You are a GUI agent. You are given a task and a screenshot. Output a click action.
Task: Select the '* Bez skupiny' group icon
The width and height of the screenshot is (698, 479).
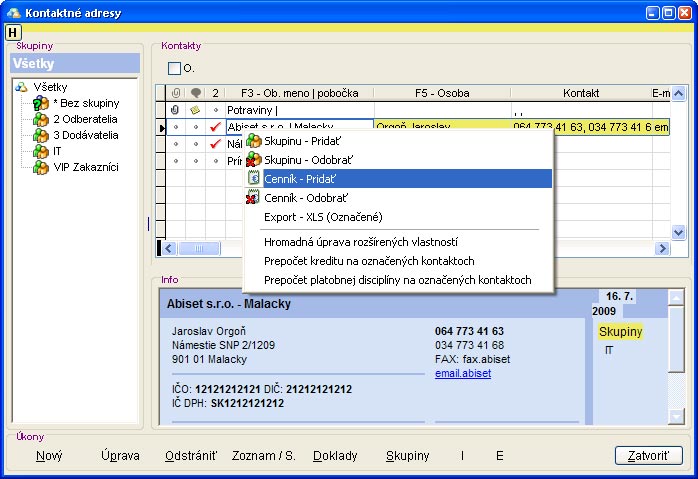point(41,103)
